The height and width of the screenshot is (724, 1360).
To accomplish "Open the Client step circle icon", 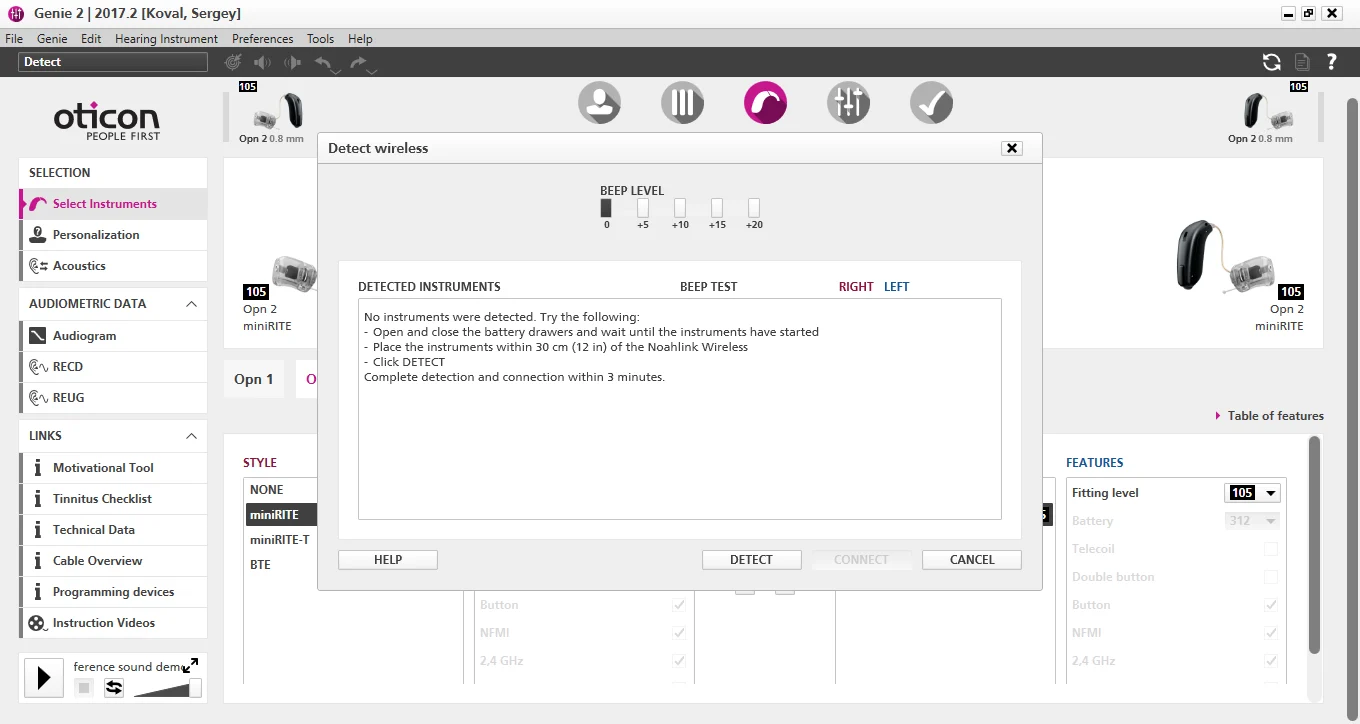I will 599,103.
